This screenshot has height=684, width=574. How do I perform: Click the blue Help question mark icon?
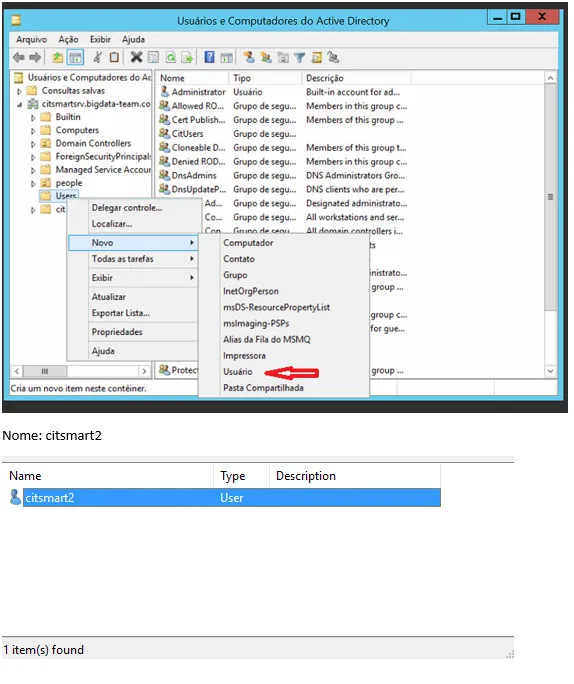(x=209, y=57)
